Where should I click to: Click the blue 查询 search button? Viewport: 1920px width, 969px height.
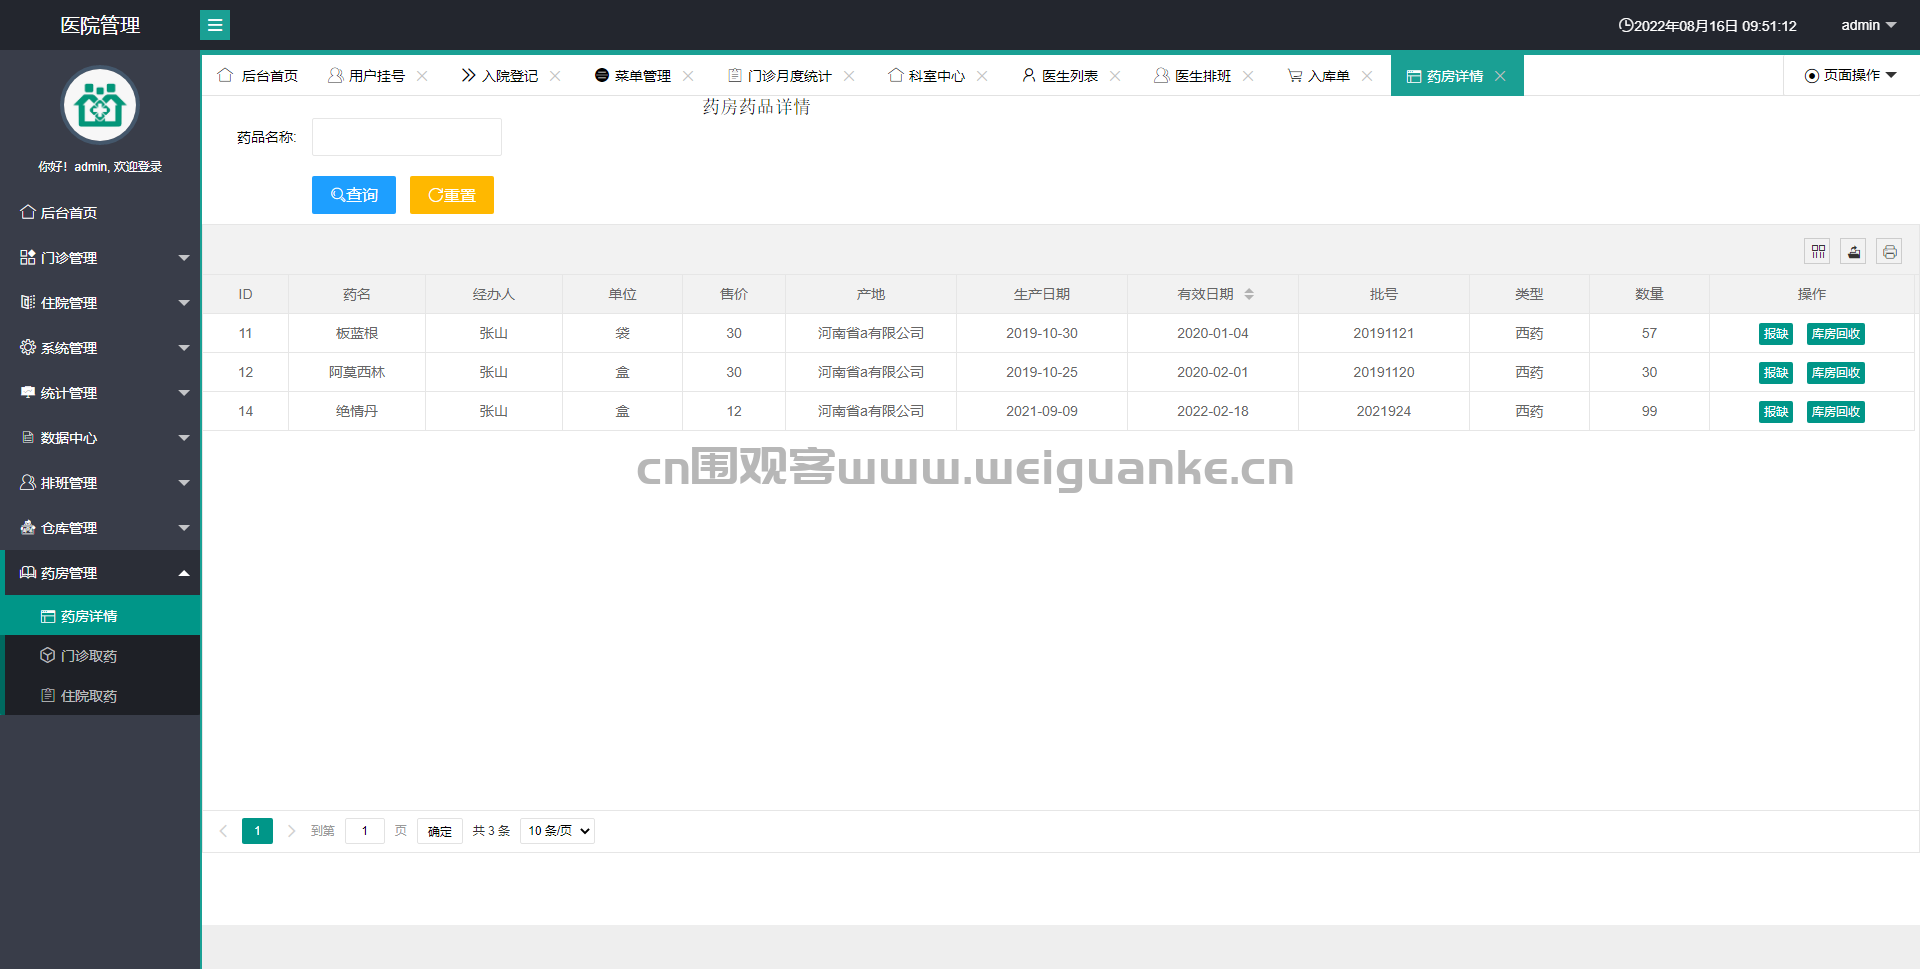click(354, 195)
